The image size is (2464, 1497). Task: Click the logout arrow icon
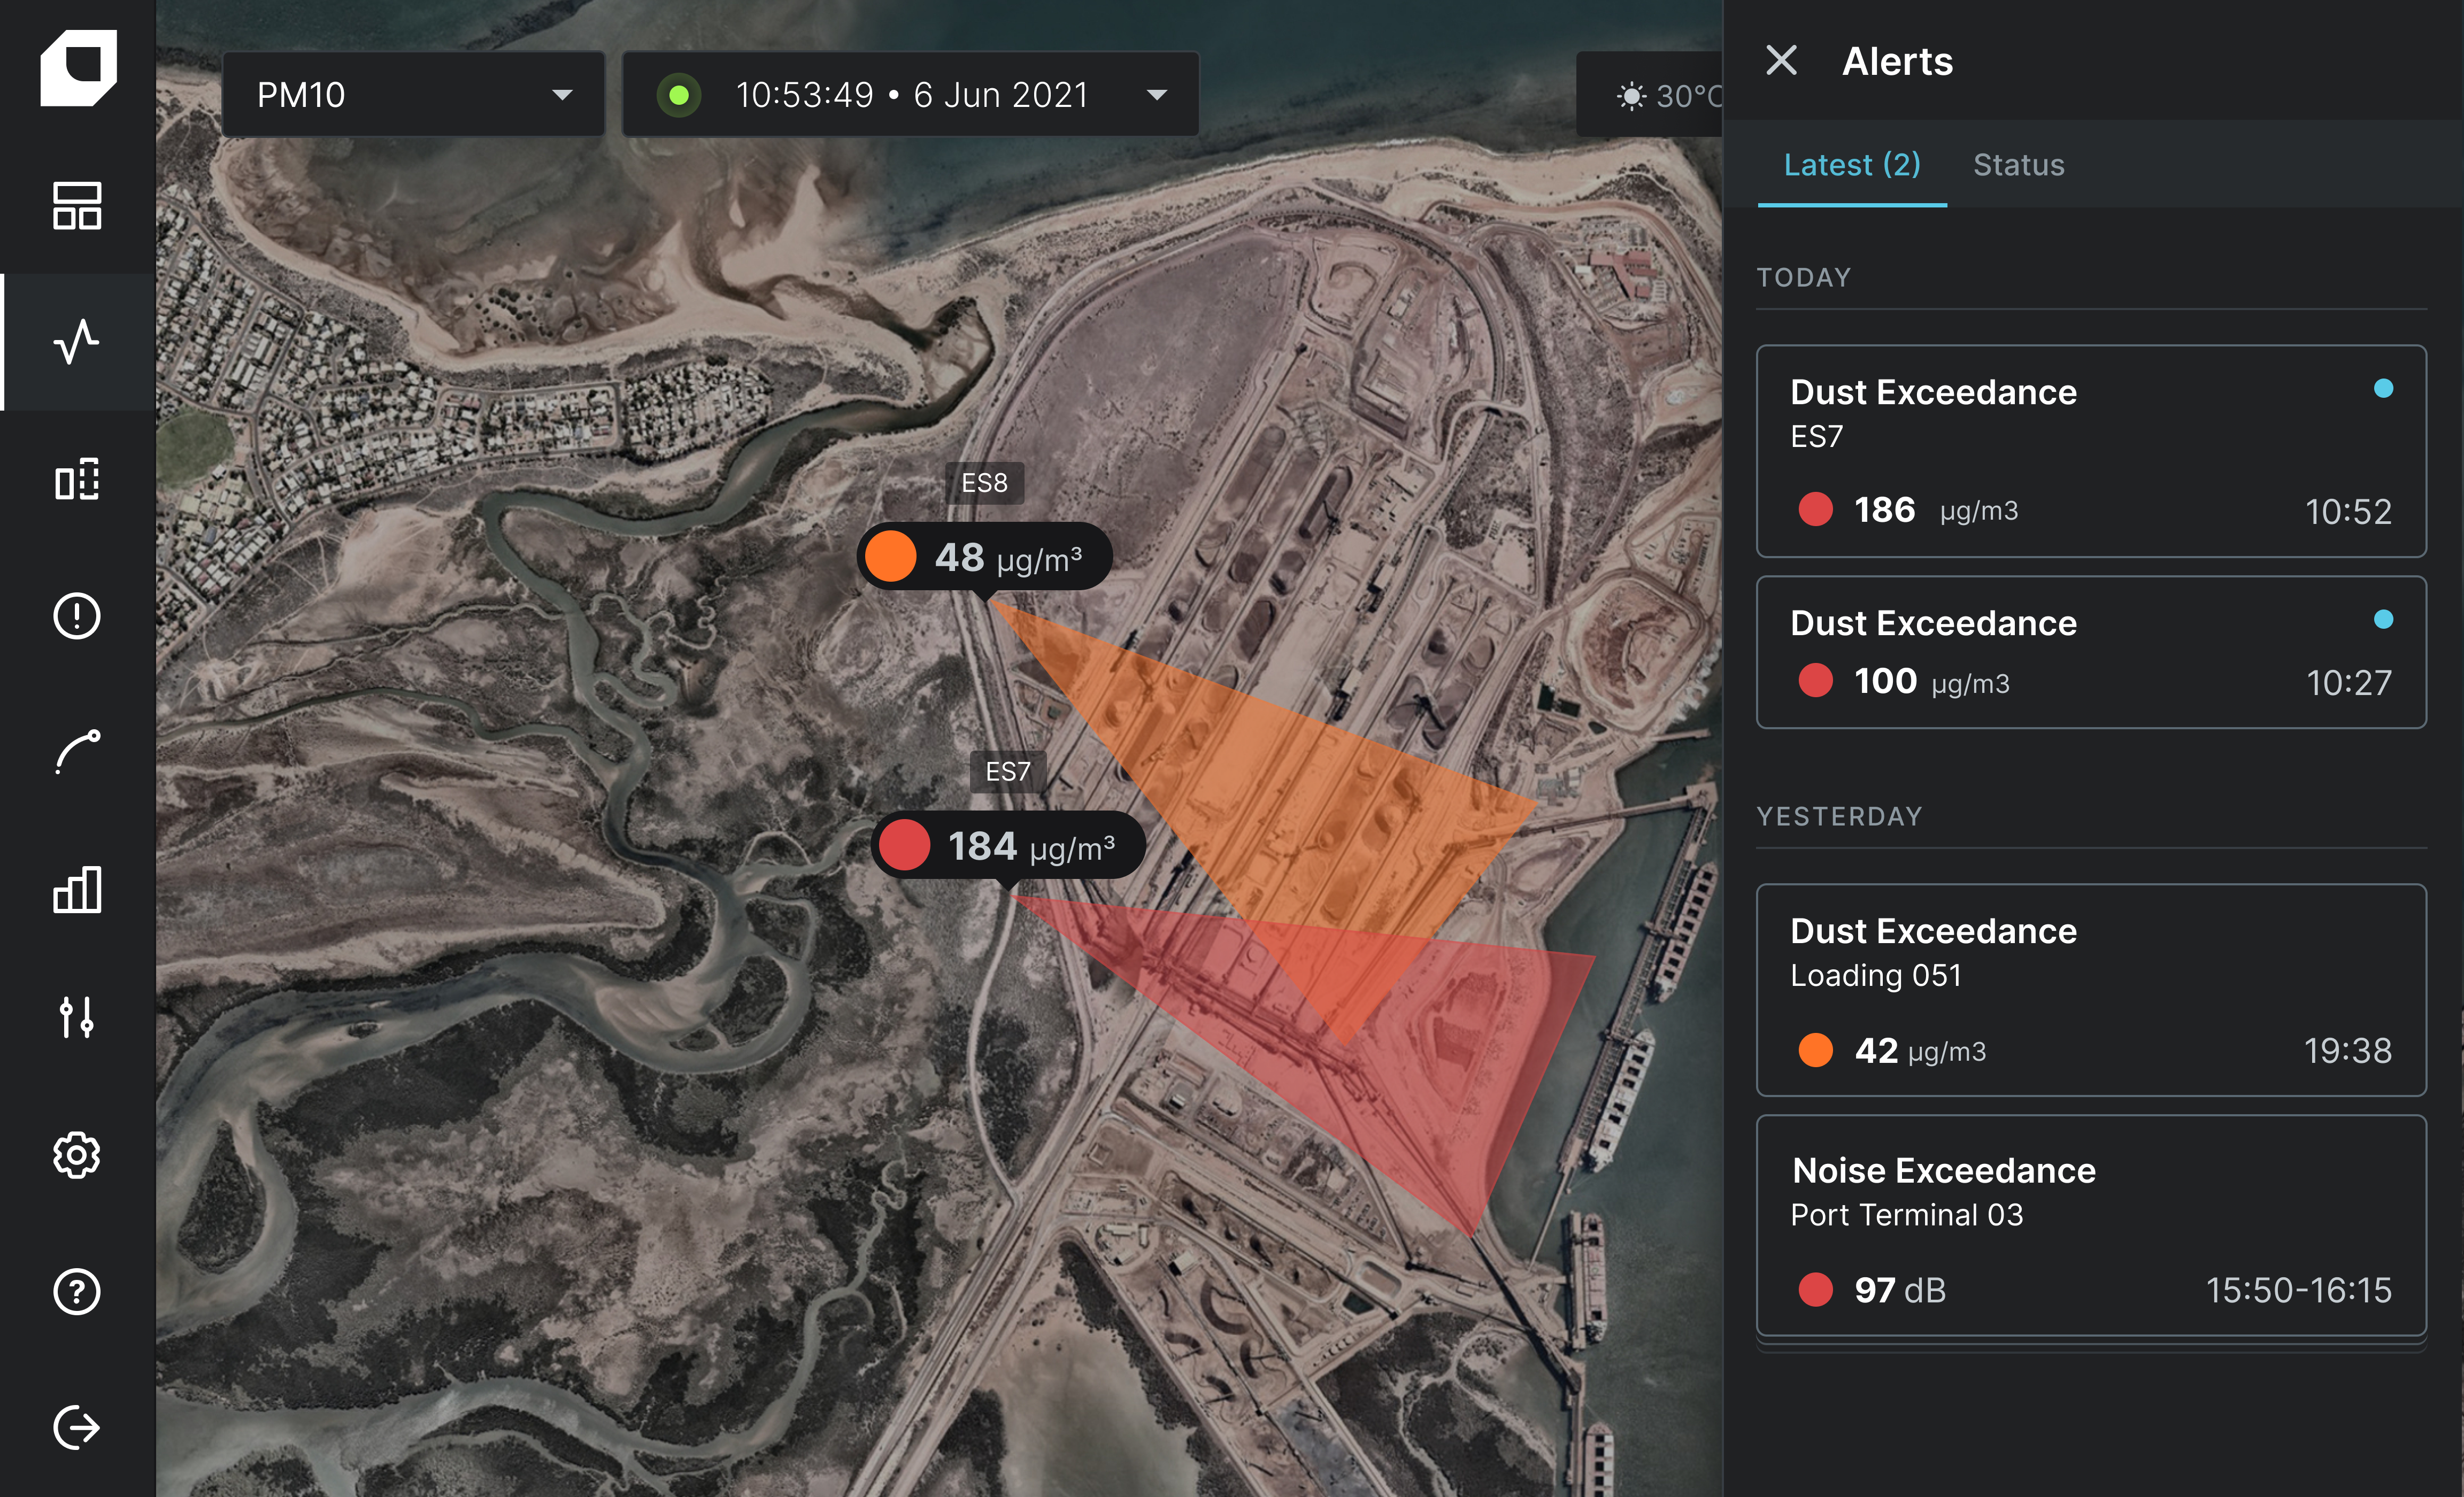coord(77,1427)
